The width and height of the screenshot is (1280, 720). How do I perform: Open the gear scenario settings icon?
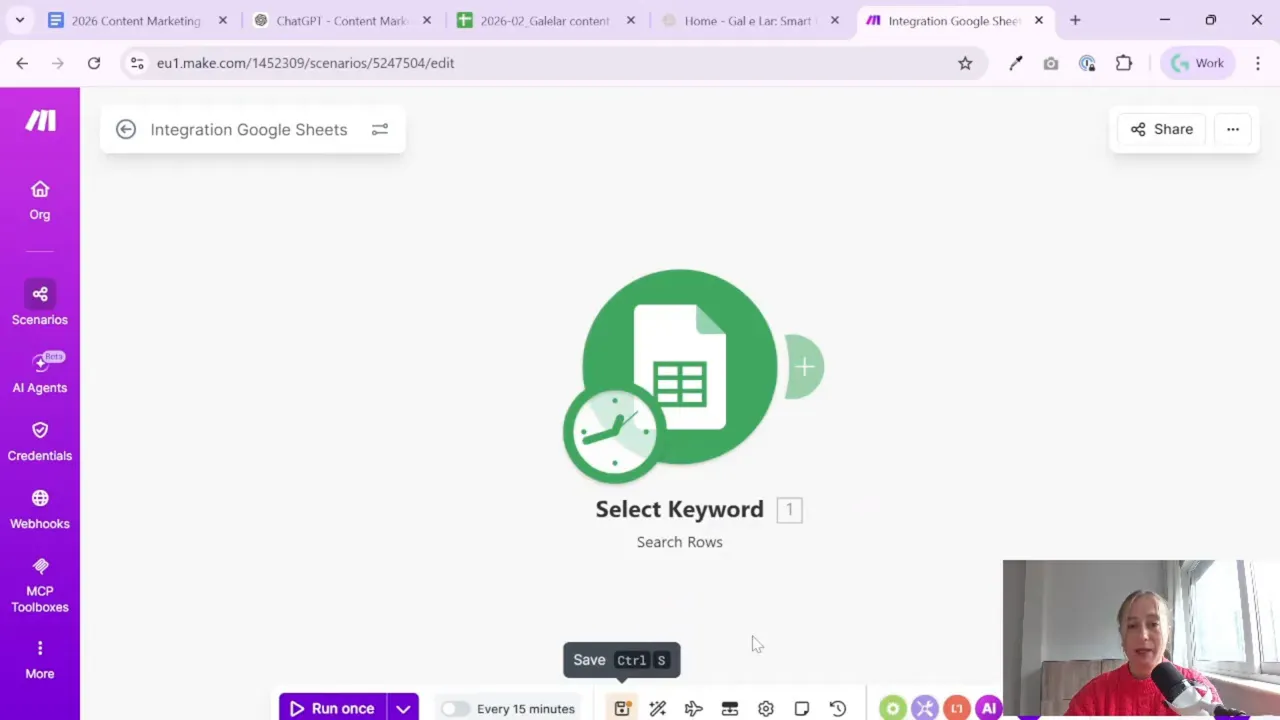click(766, 708)
